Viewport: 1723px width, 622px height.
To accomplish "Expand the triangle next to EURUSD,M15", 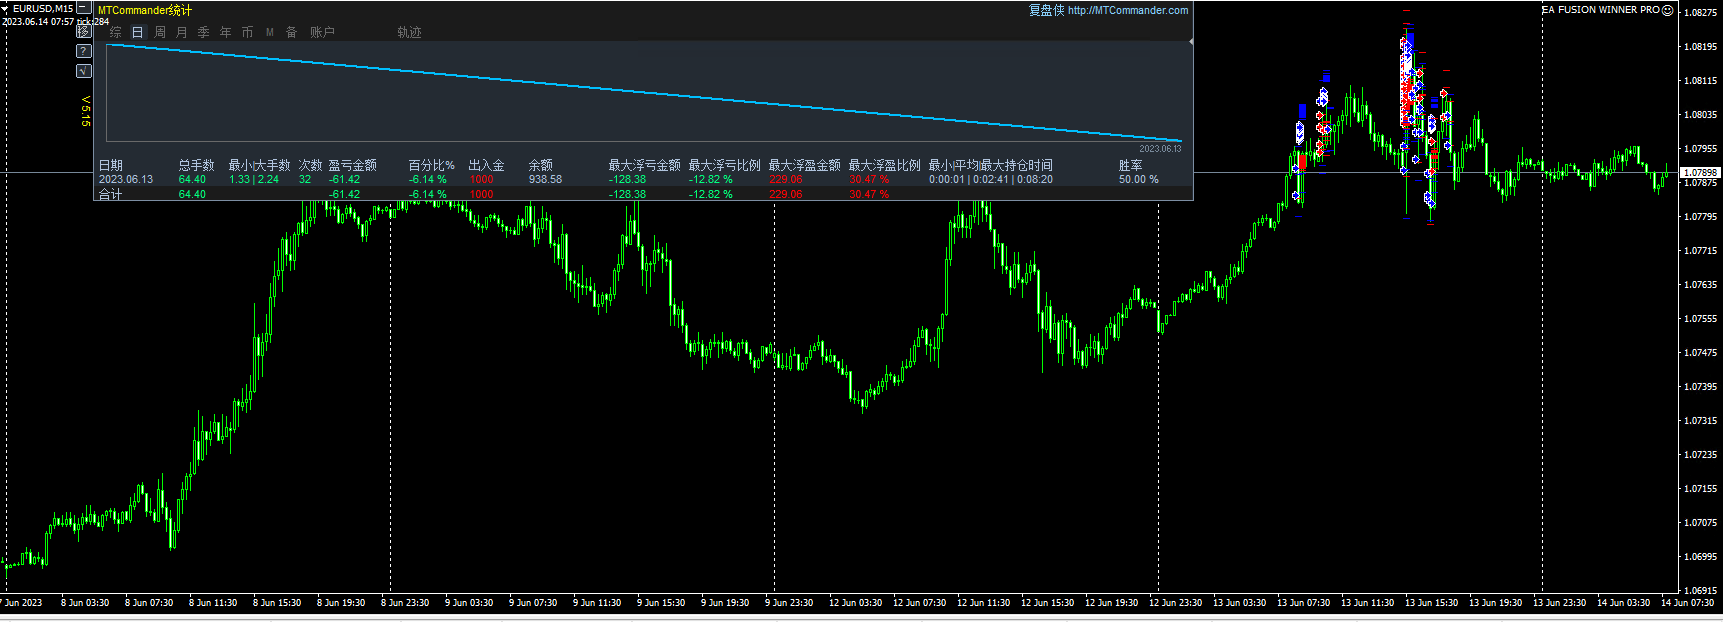I will click(6, 9).
